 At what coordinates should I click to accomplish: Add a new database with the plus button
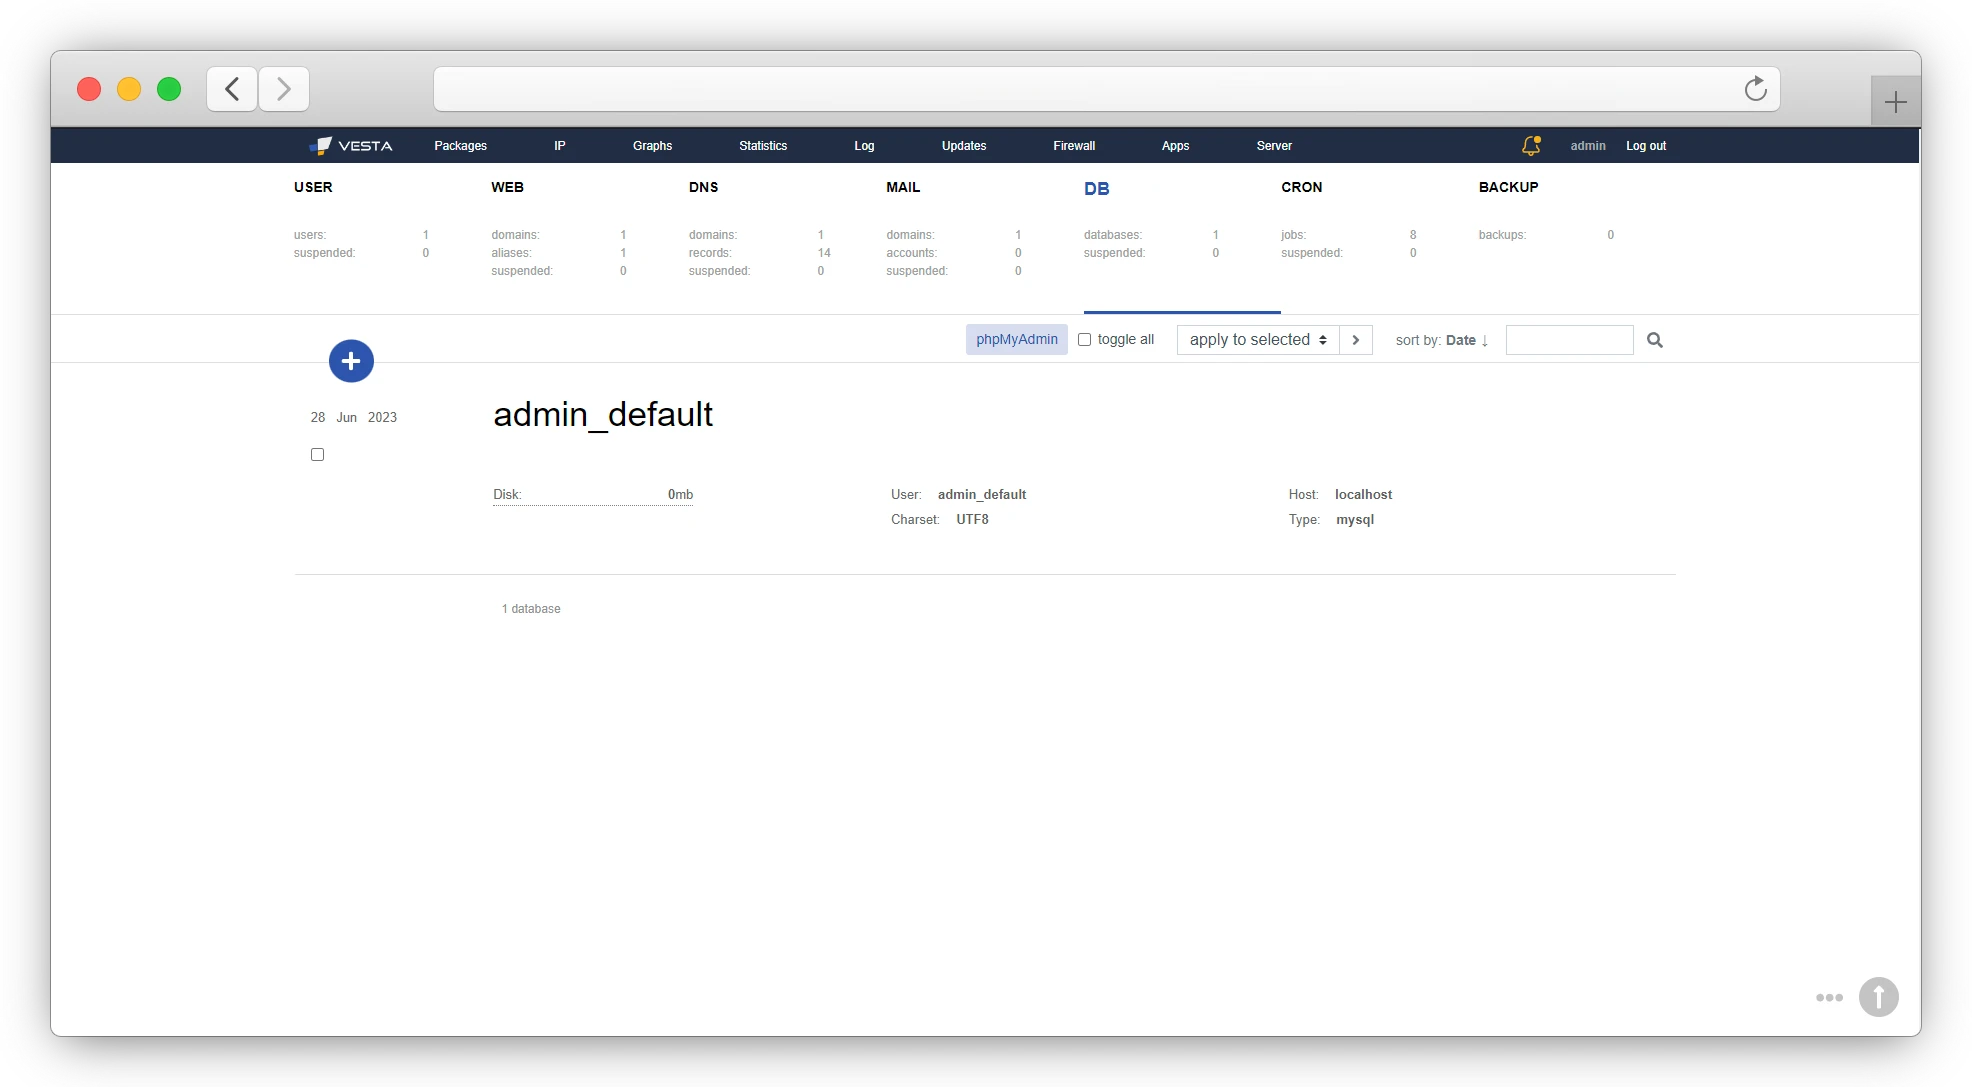pos(350,361)
